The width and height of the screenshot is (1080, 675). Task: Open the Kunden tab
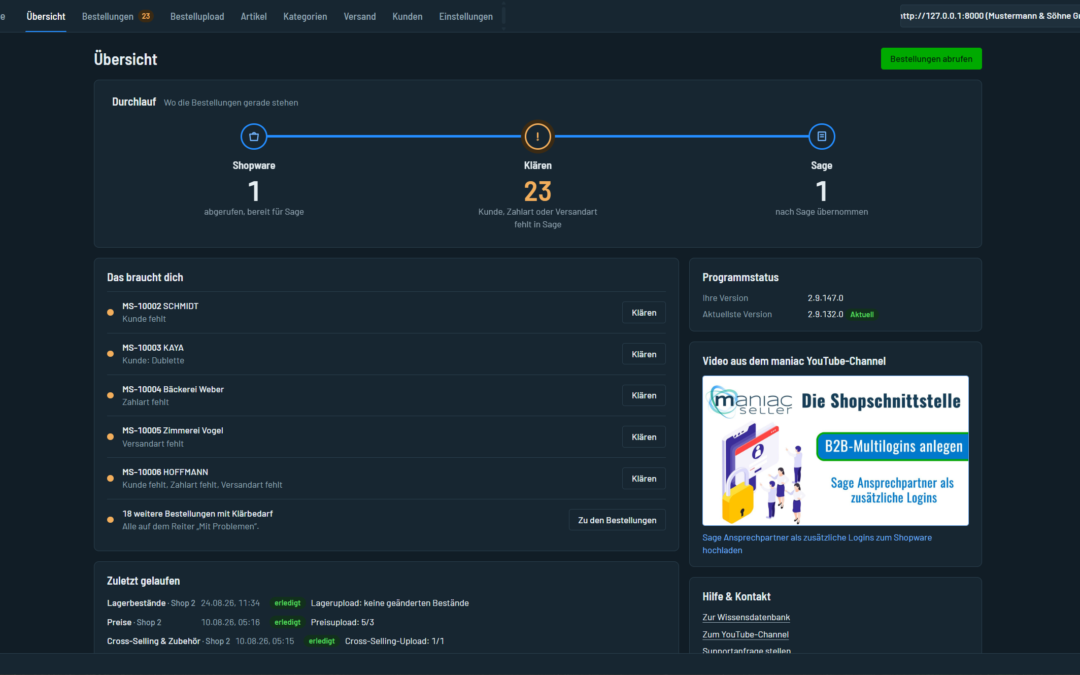(407, 17)
